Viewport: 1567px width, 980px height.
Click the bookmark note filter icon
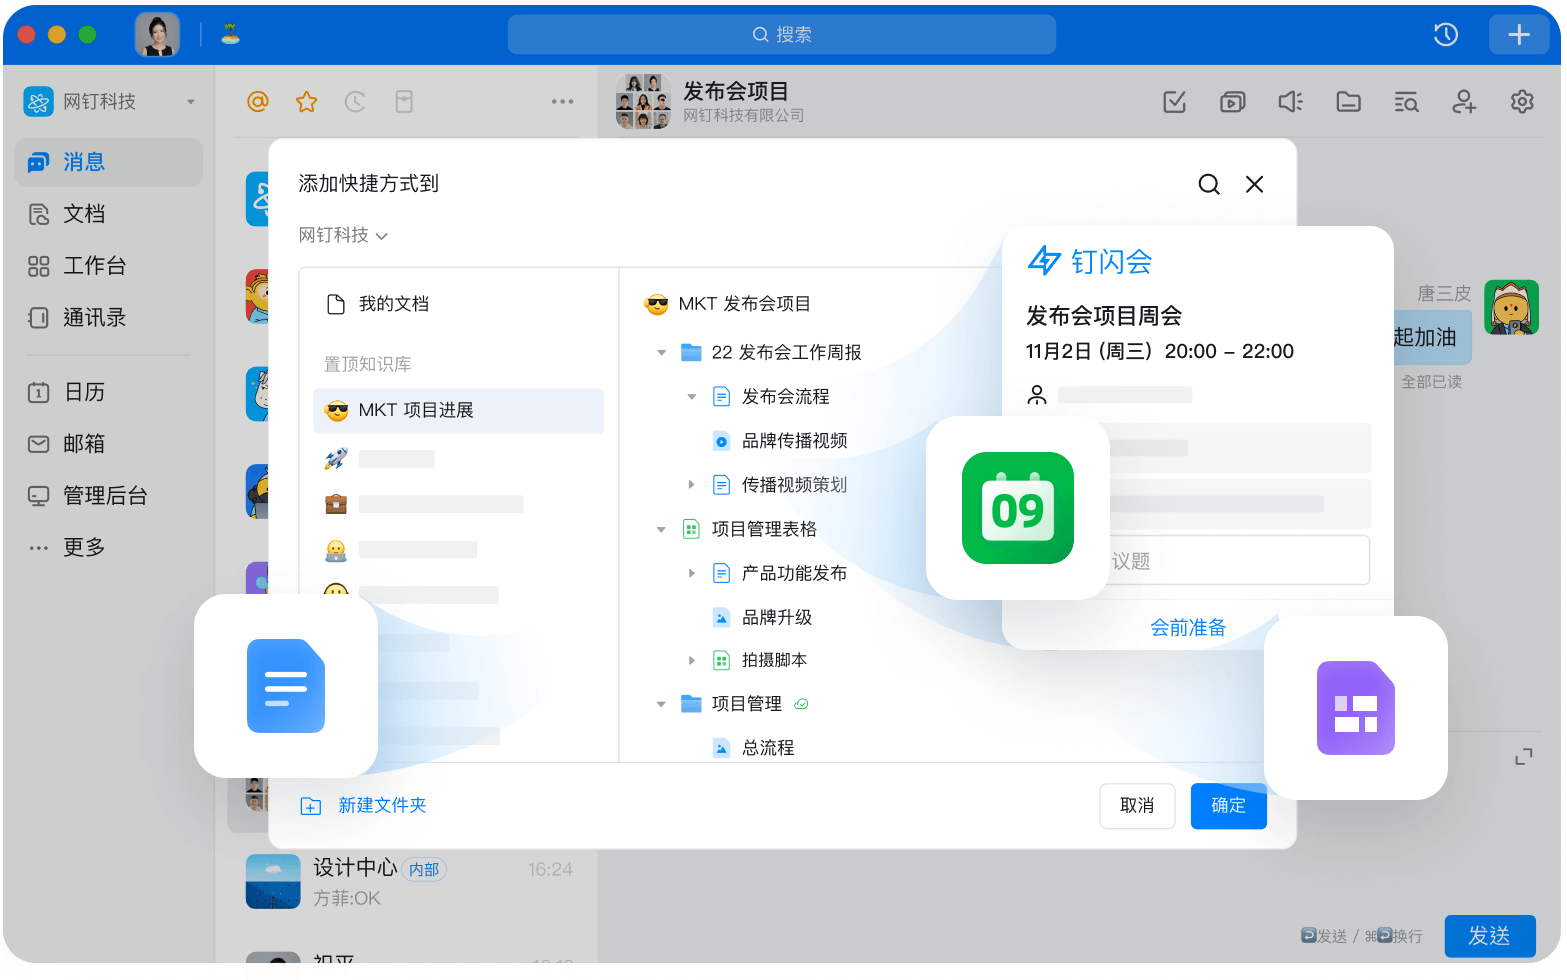(404, 101)
